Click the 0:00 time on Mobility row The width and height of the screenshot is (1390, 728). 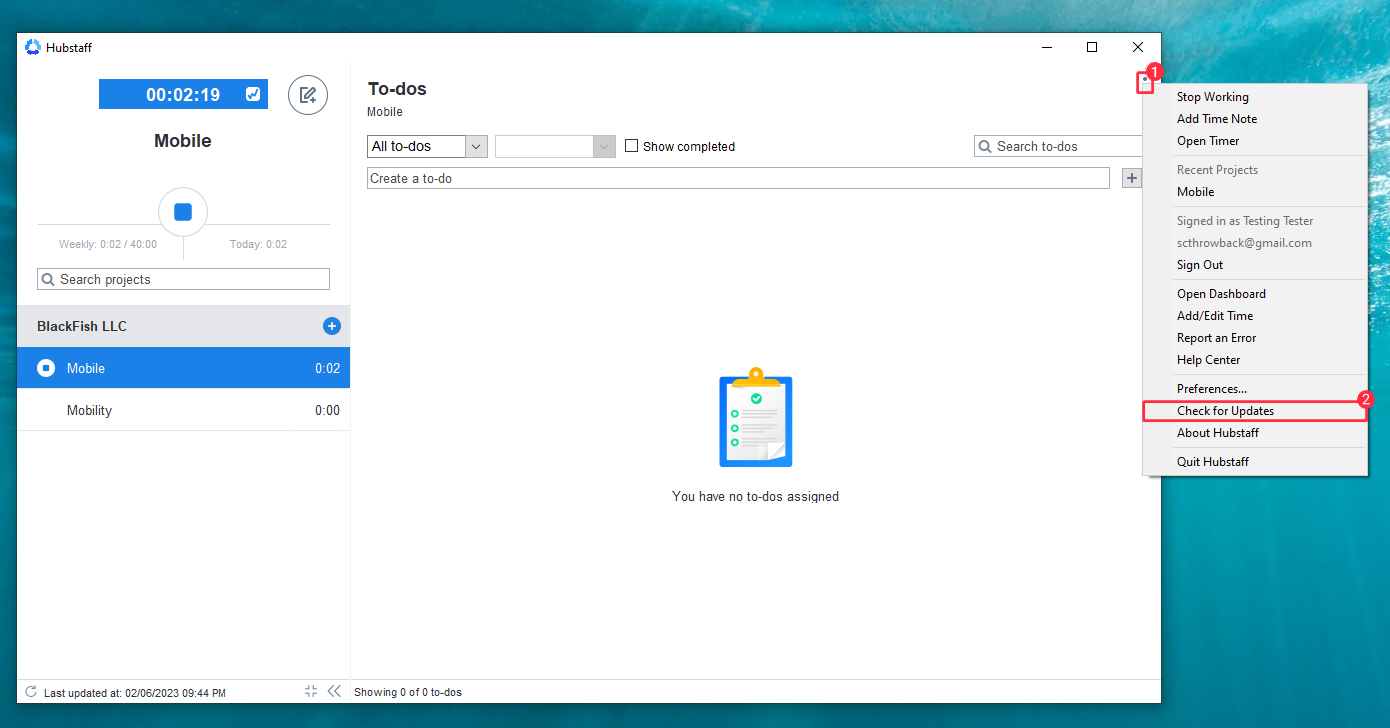tap(327, 410)
